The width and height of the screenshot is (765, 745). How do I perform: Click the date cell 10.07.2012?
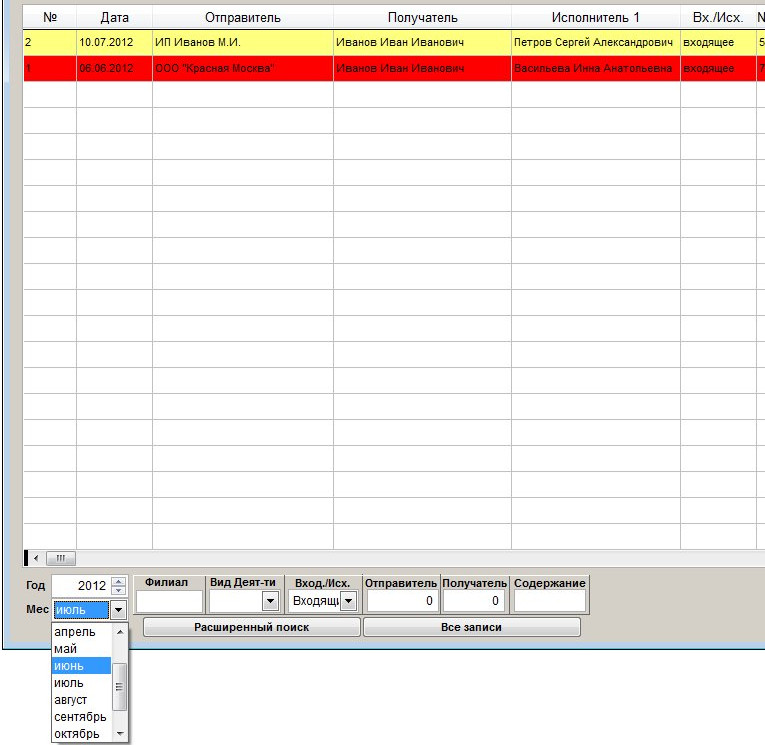coord(115,42)
